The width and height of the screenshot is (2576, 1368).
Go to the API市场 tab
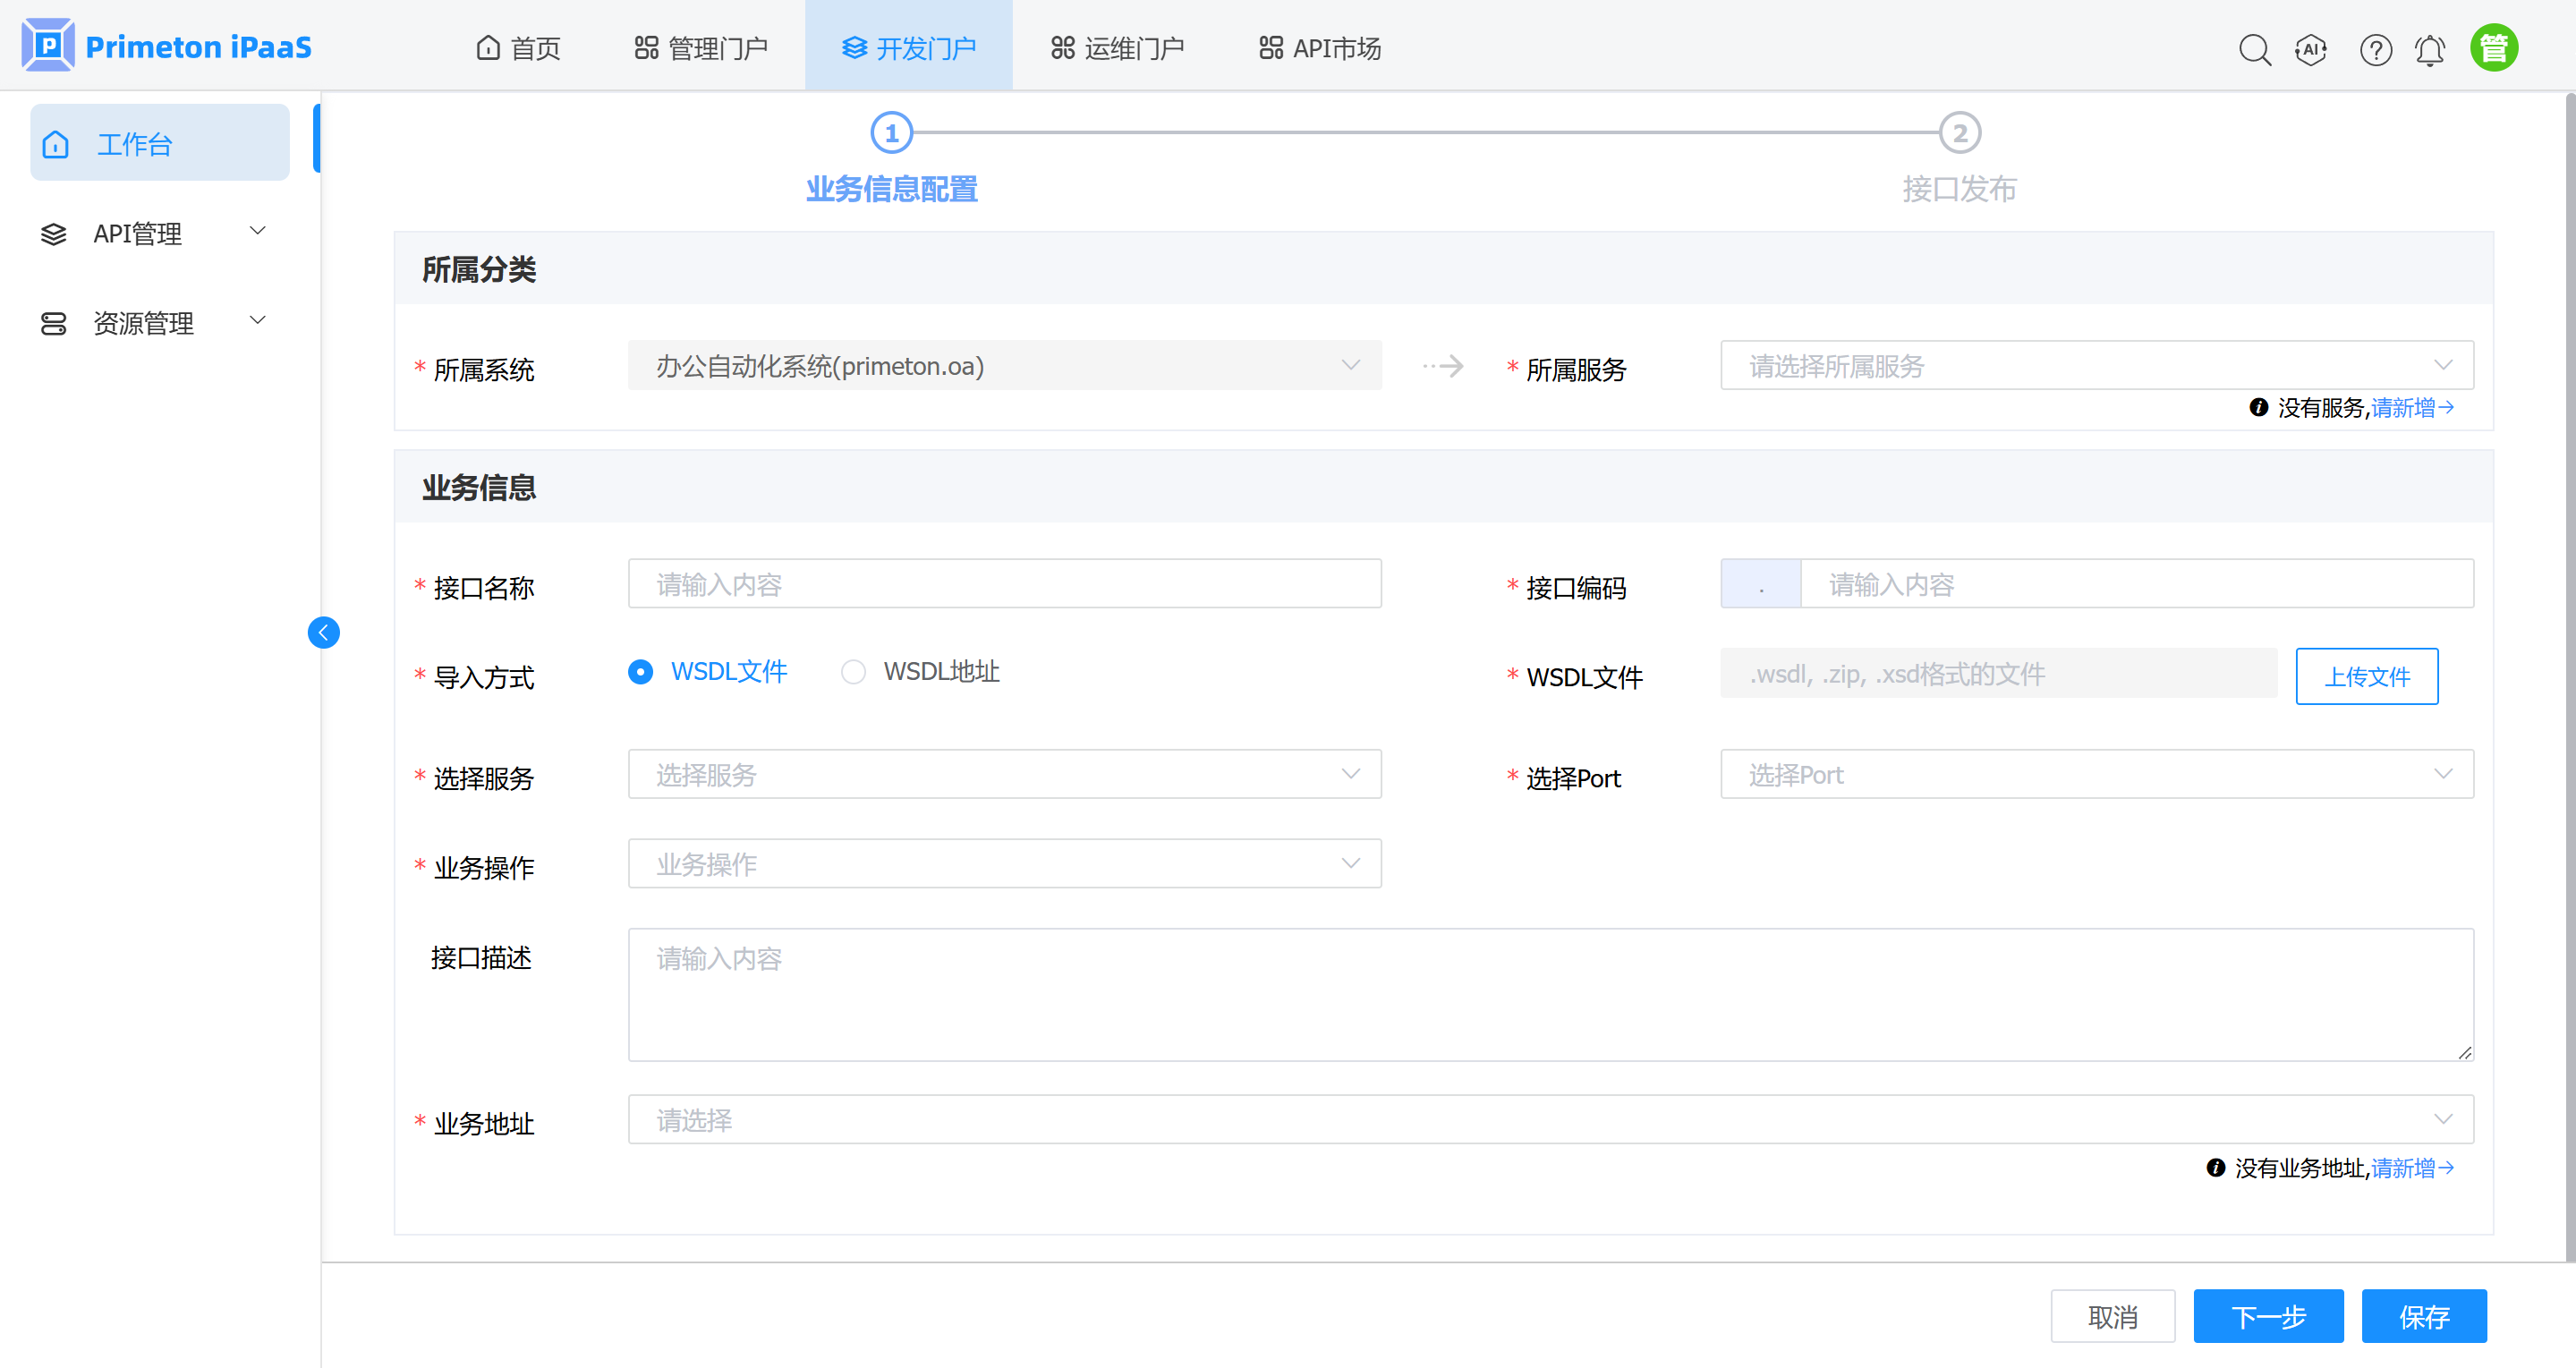1319,48
